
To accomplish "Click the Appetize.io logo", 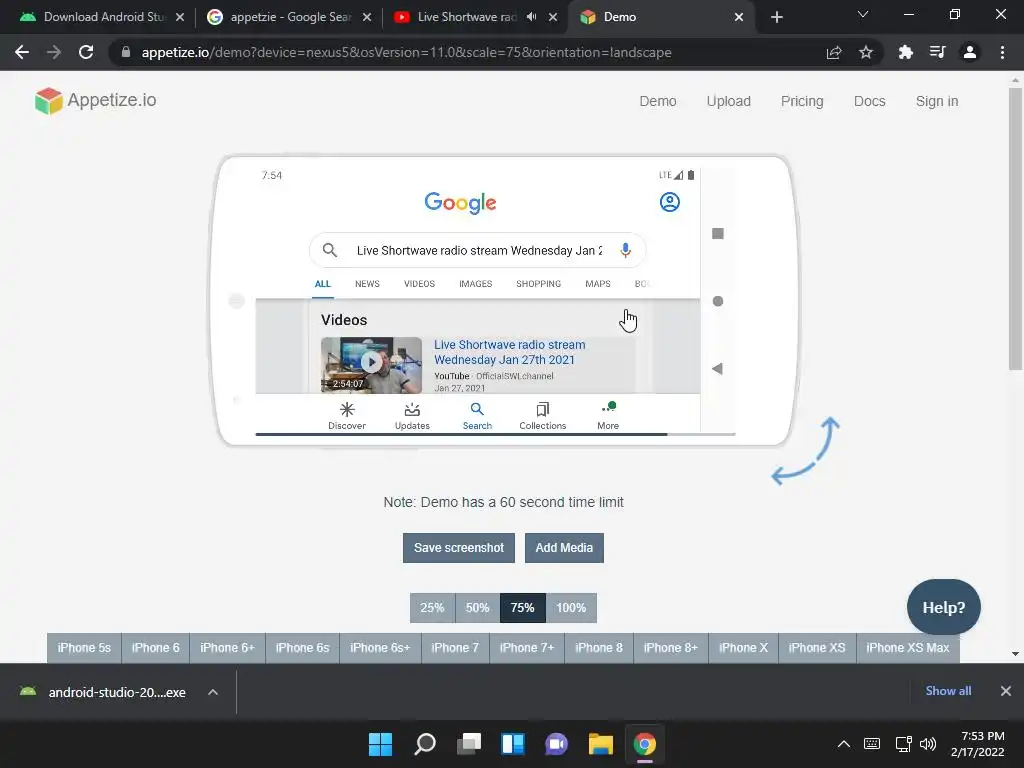I will (x=95, y=101).
